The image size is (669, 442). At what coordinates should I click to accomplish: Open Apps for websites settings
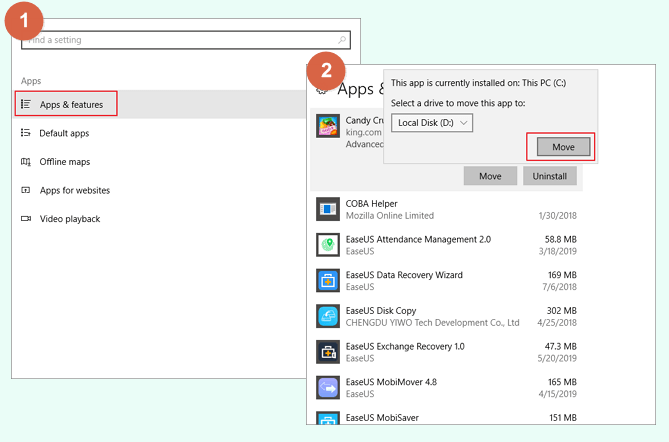click(74, 190)
